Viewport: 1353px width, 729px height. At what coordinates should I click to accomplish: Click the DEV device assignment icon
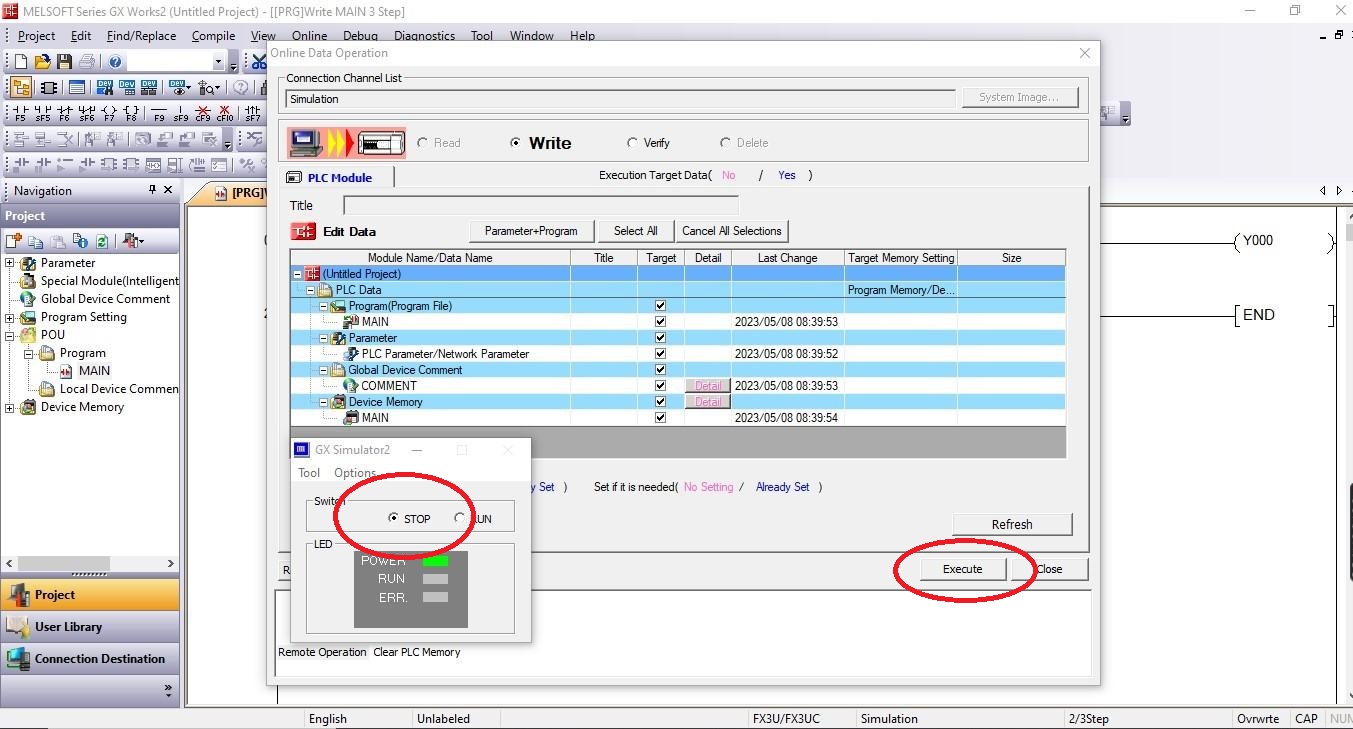pyautogui.click(x=149, y=88)
